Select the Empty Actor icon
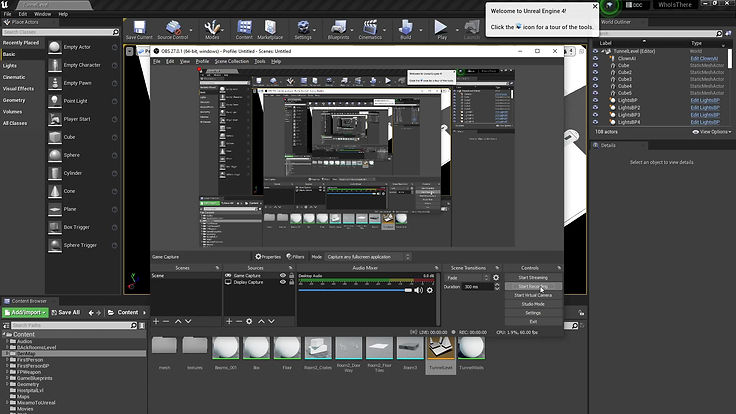Image resolution: width=736 pixels, height=414 pixels. click(55, 47)
